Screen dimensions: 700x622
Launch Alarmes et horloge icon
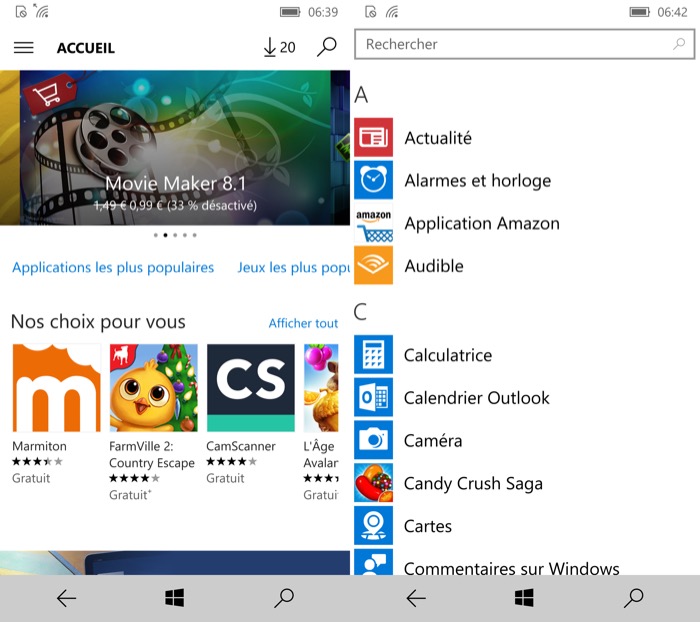click(x=374, y=180)
